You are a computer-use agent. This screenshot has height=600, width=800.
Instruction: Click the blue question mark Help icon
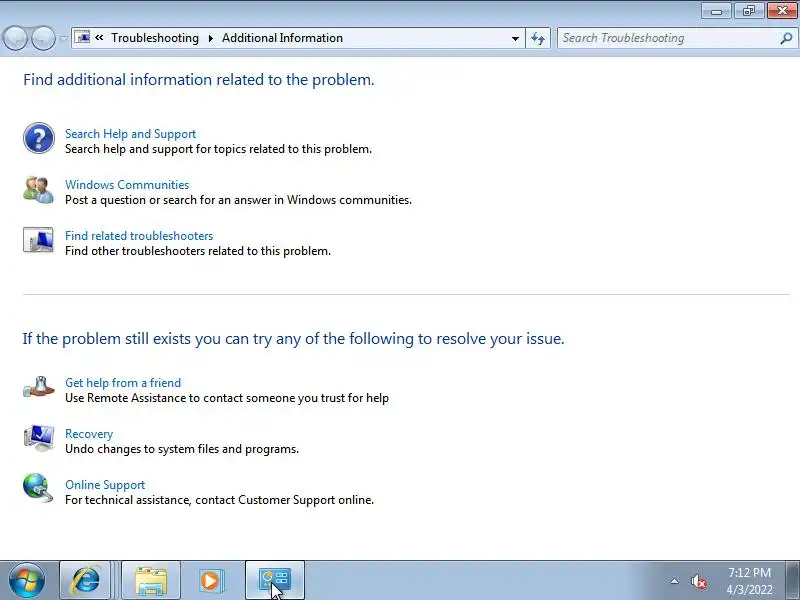pyautogui.click(x=39, y=138)
